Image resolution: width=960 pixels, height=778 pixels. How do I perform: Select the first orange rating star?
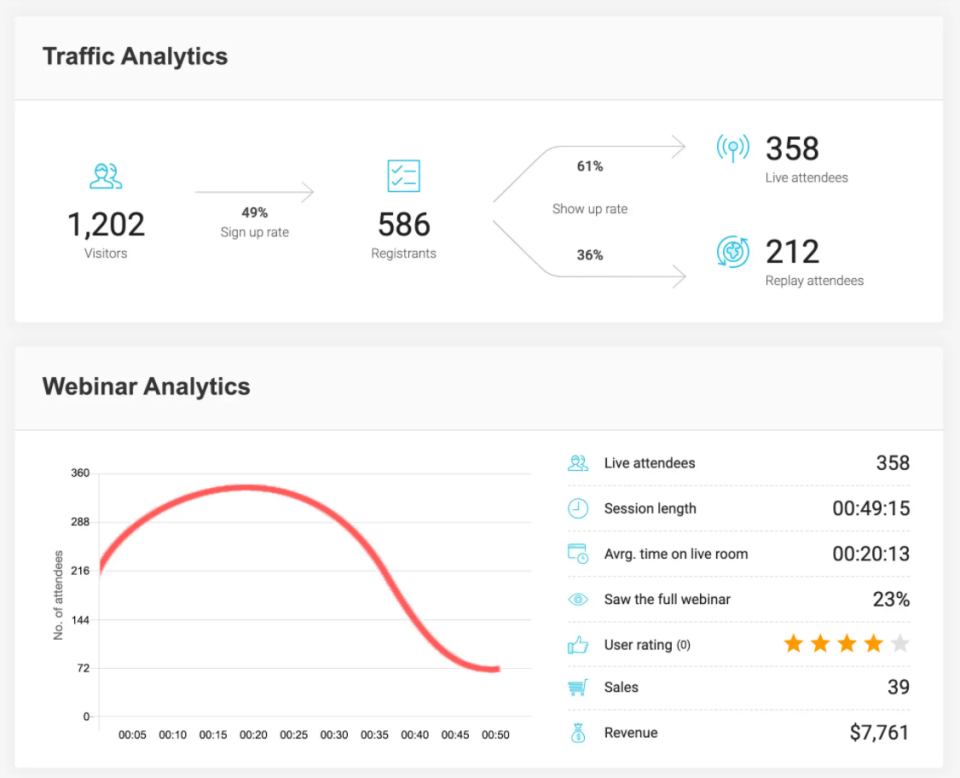pos(793,643)
